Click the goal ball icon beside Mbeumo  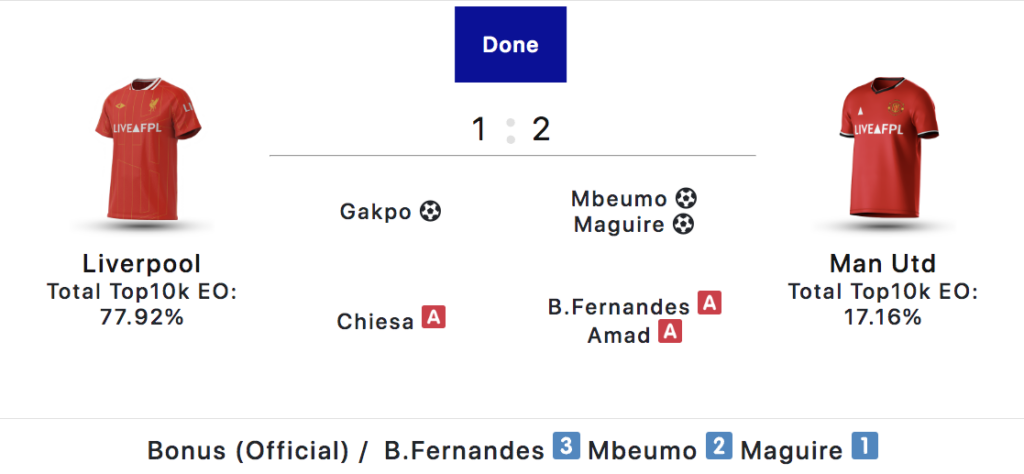[x=685, y=198]
